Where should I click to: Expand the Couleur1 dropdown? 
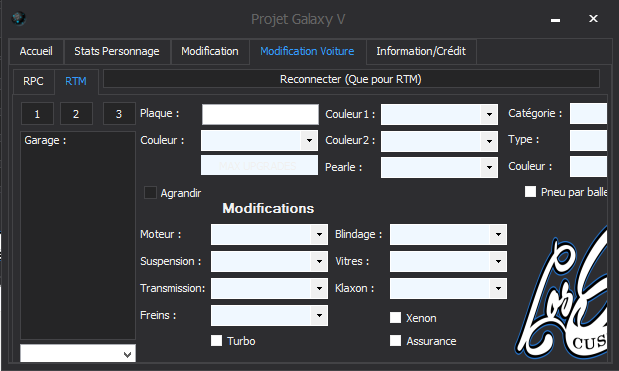pyautogui.click(x=439, y=114)
